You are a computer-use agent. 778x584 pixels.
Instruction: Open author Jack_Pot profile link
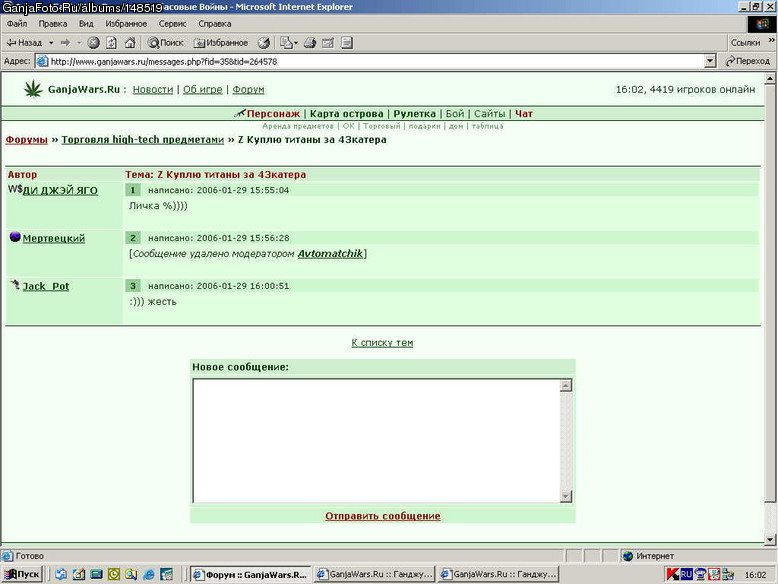pos(46,286)
